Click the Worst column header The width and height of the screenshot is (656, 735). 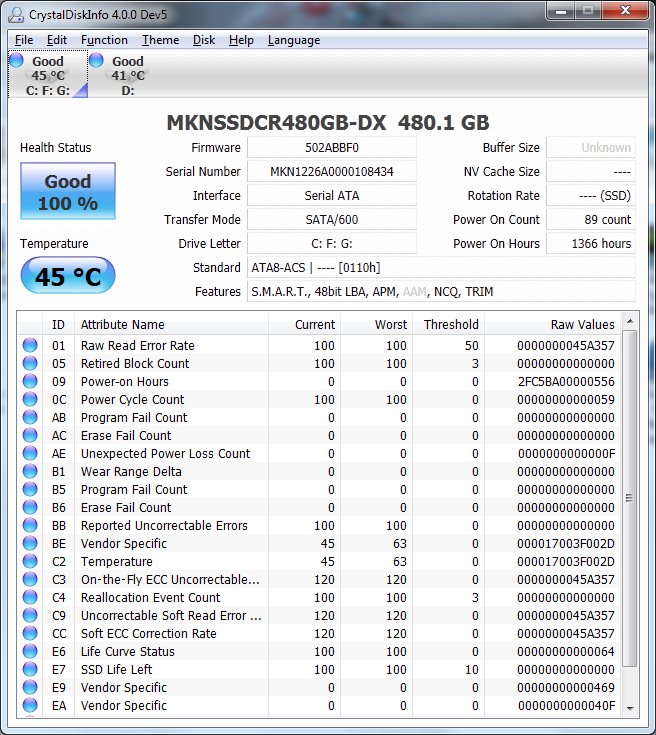tap(377, 324)
